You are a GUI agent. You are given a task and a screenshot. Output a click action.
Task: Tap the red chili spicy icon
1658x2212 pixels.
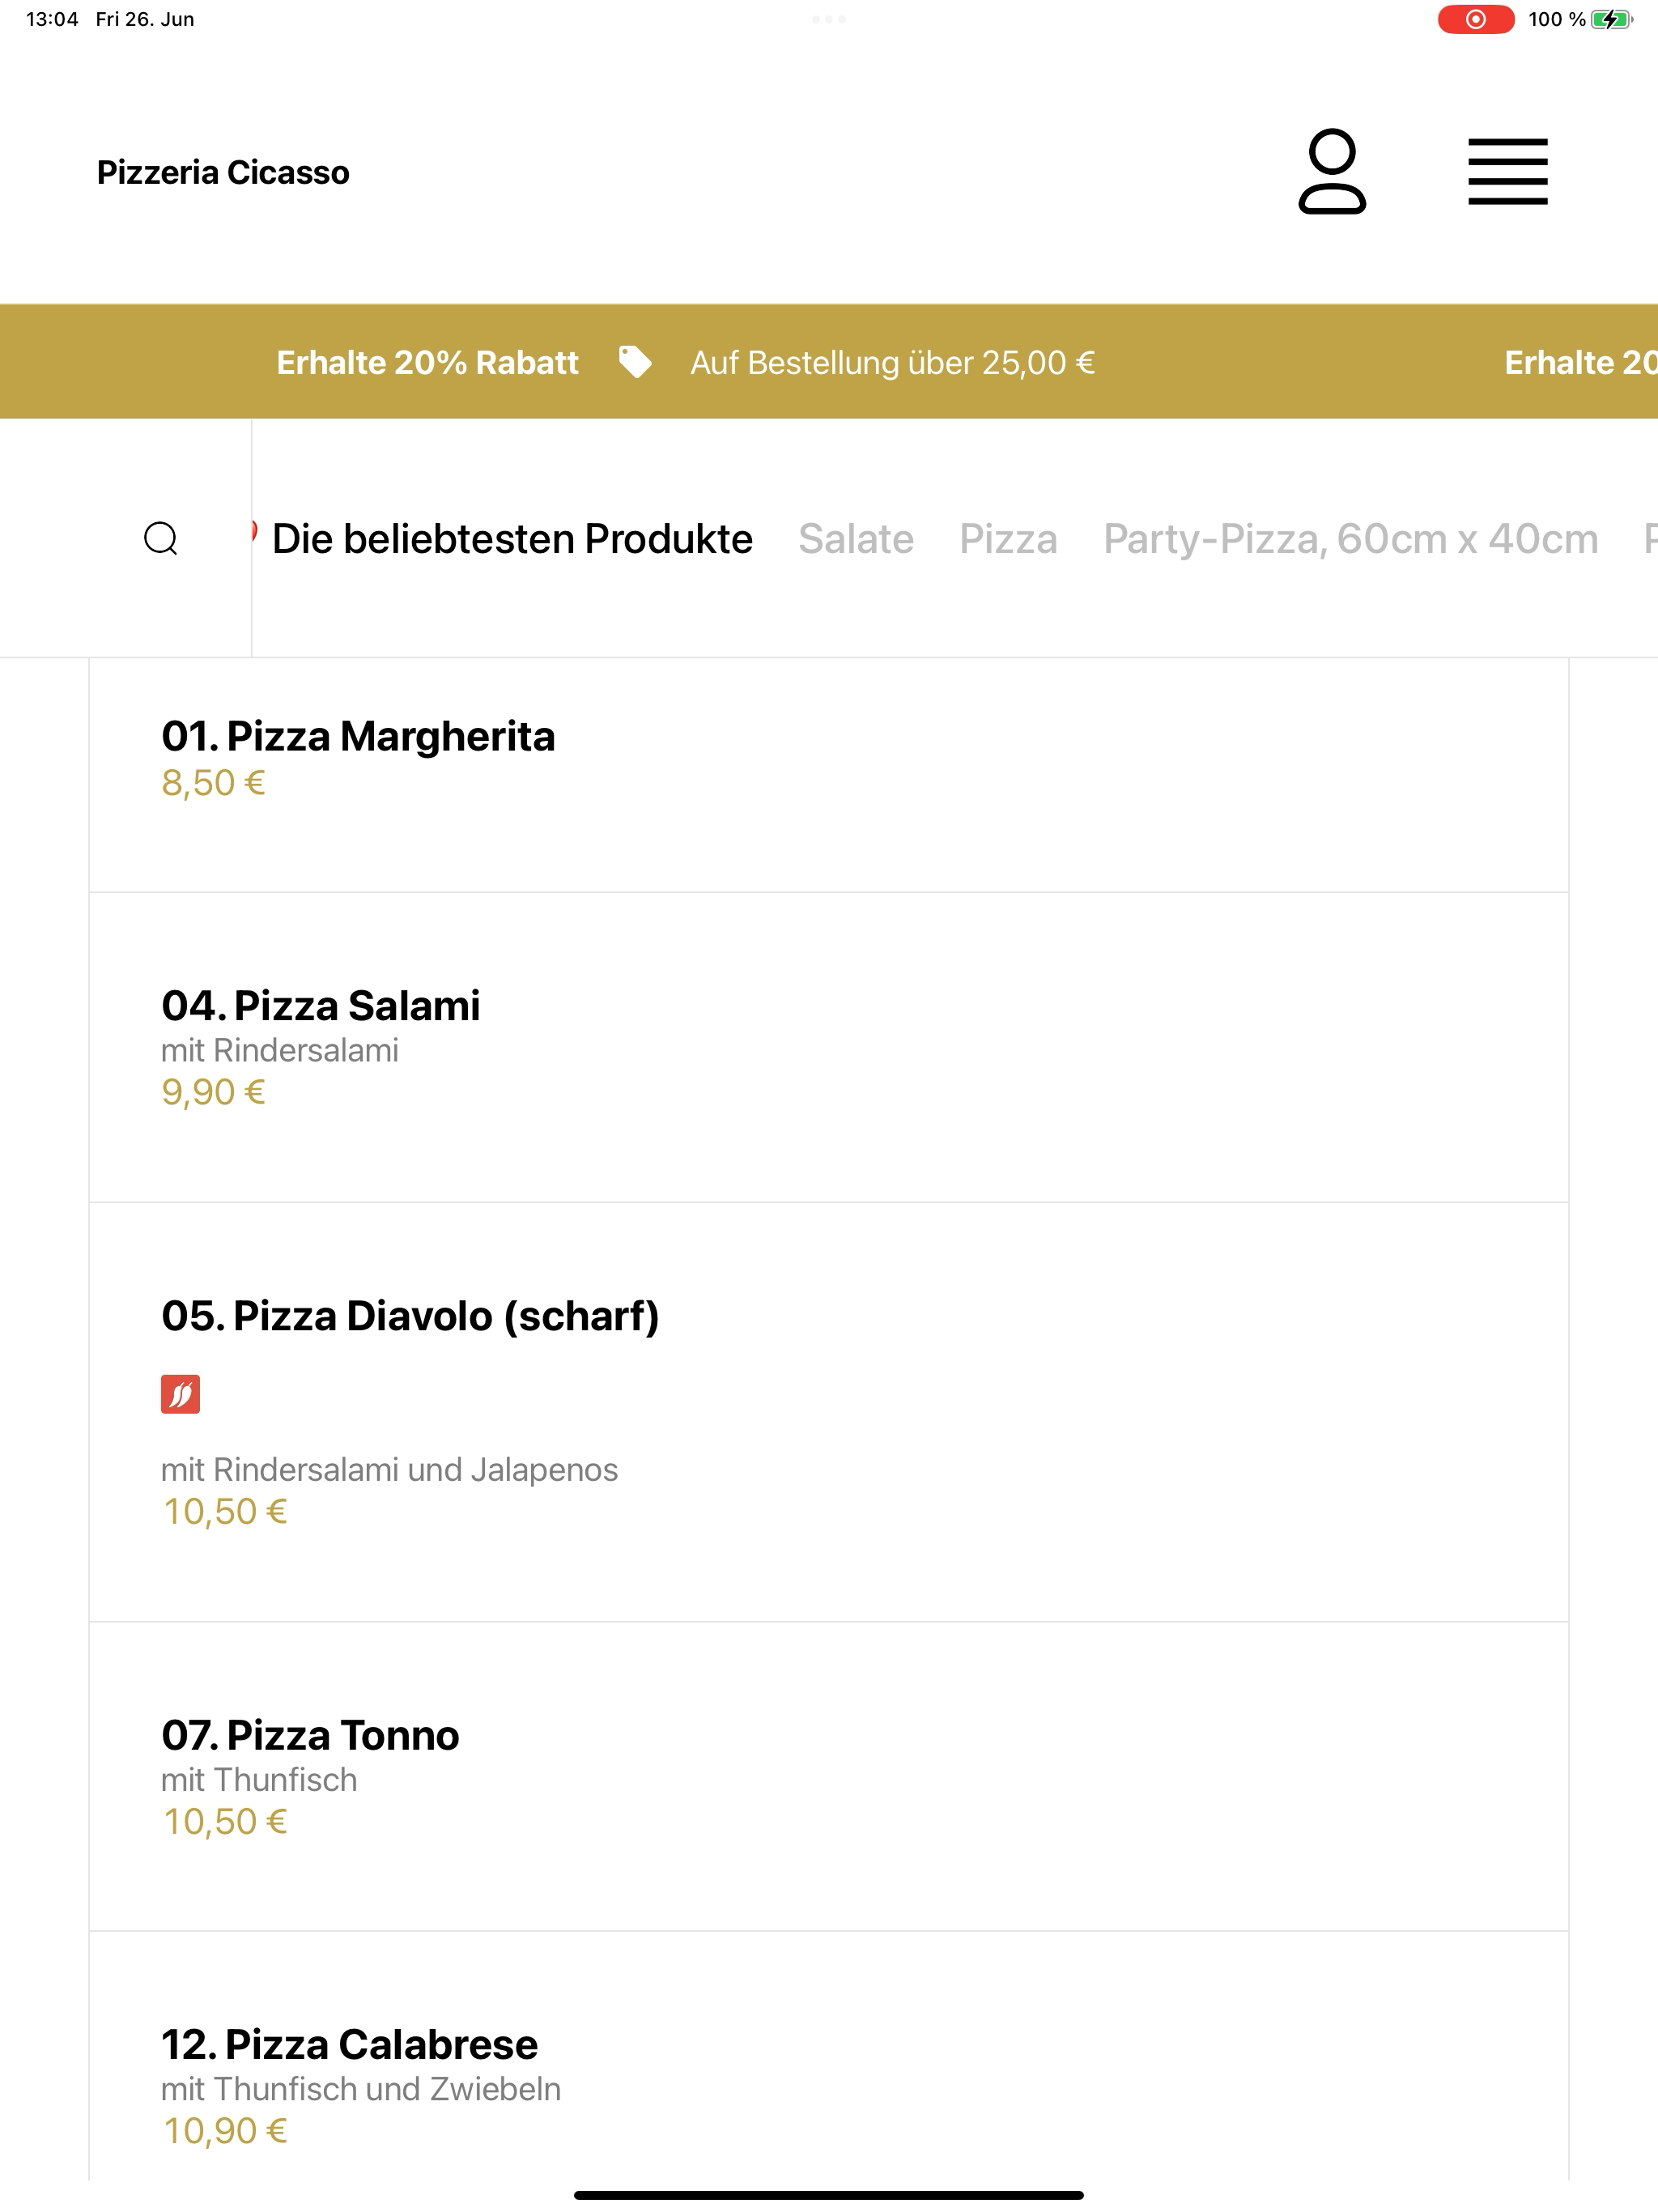pyautogui.click(x=180, y=1394)
